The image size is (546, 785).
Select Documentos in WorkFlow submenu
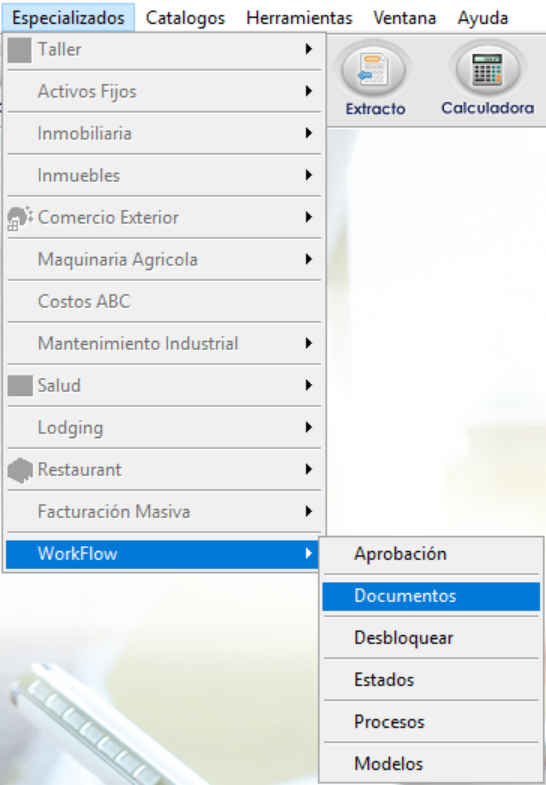coord(431,596)
